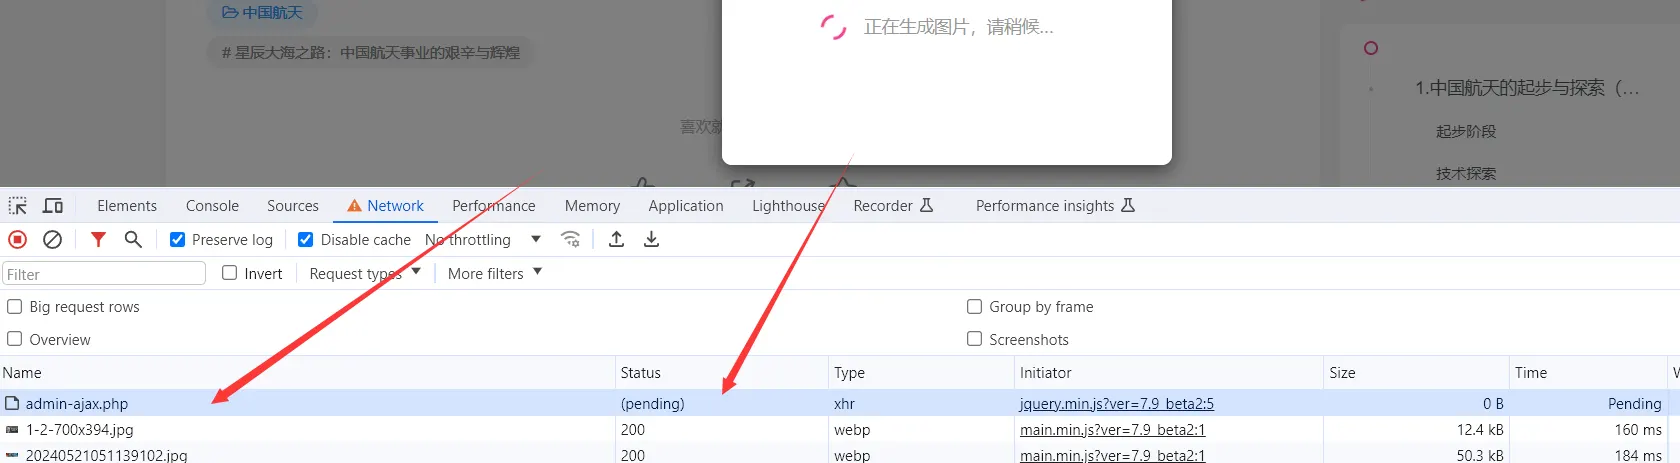Image resolution: width=1680 pixels, height=463 pixels.
Task: Open the More filters dropdown
Action: (495, 273)
